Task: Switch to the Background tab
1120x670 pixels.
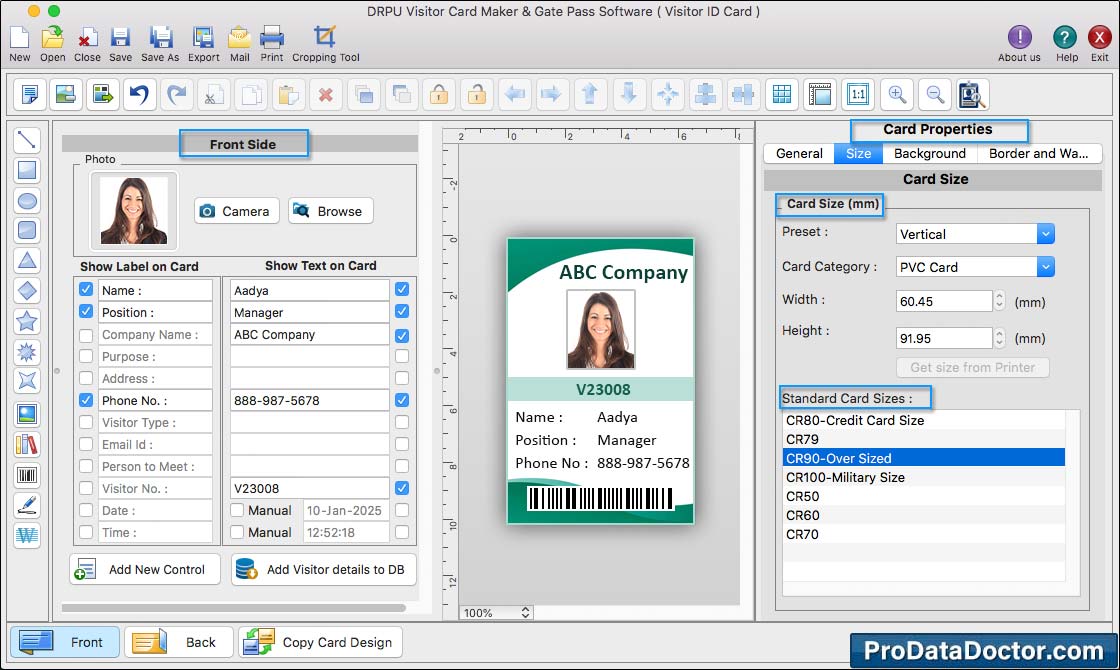Action: coord(929,154)
